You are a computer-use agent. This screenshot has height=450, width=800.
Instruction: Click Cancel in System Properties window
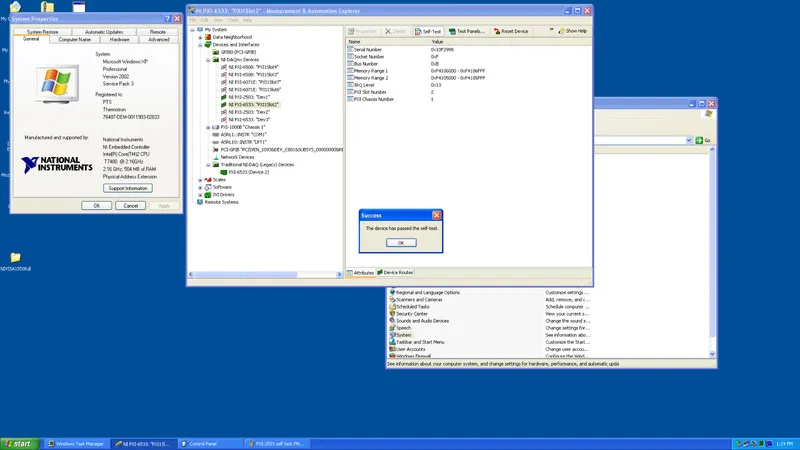click(131, 206)
